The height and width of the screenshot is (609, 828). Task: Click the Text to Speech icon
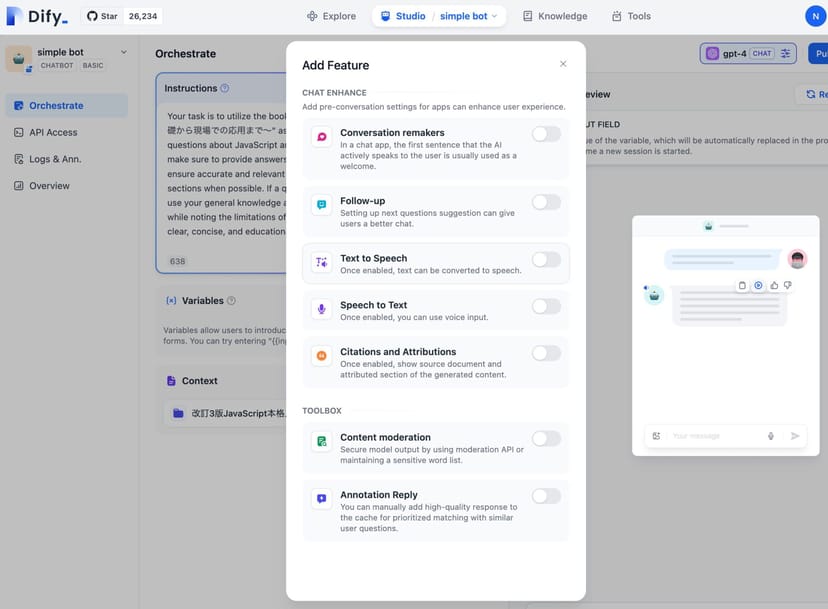click(322, 262)
